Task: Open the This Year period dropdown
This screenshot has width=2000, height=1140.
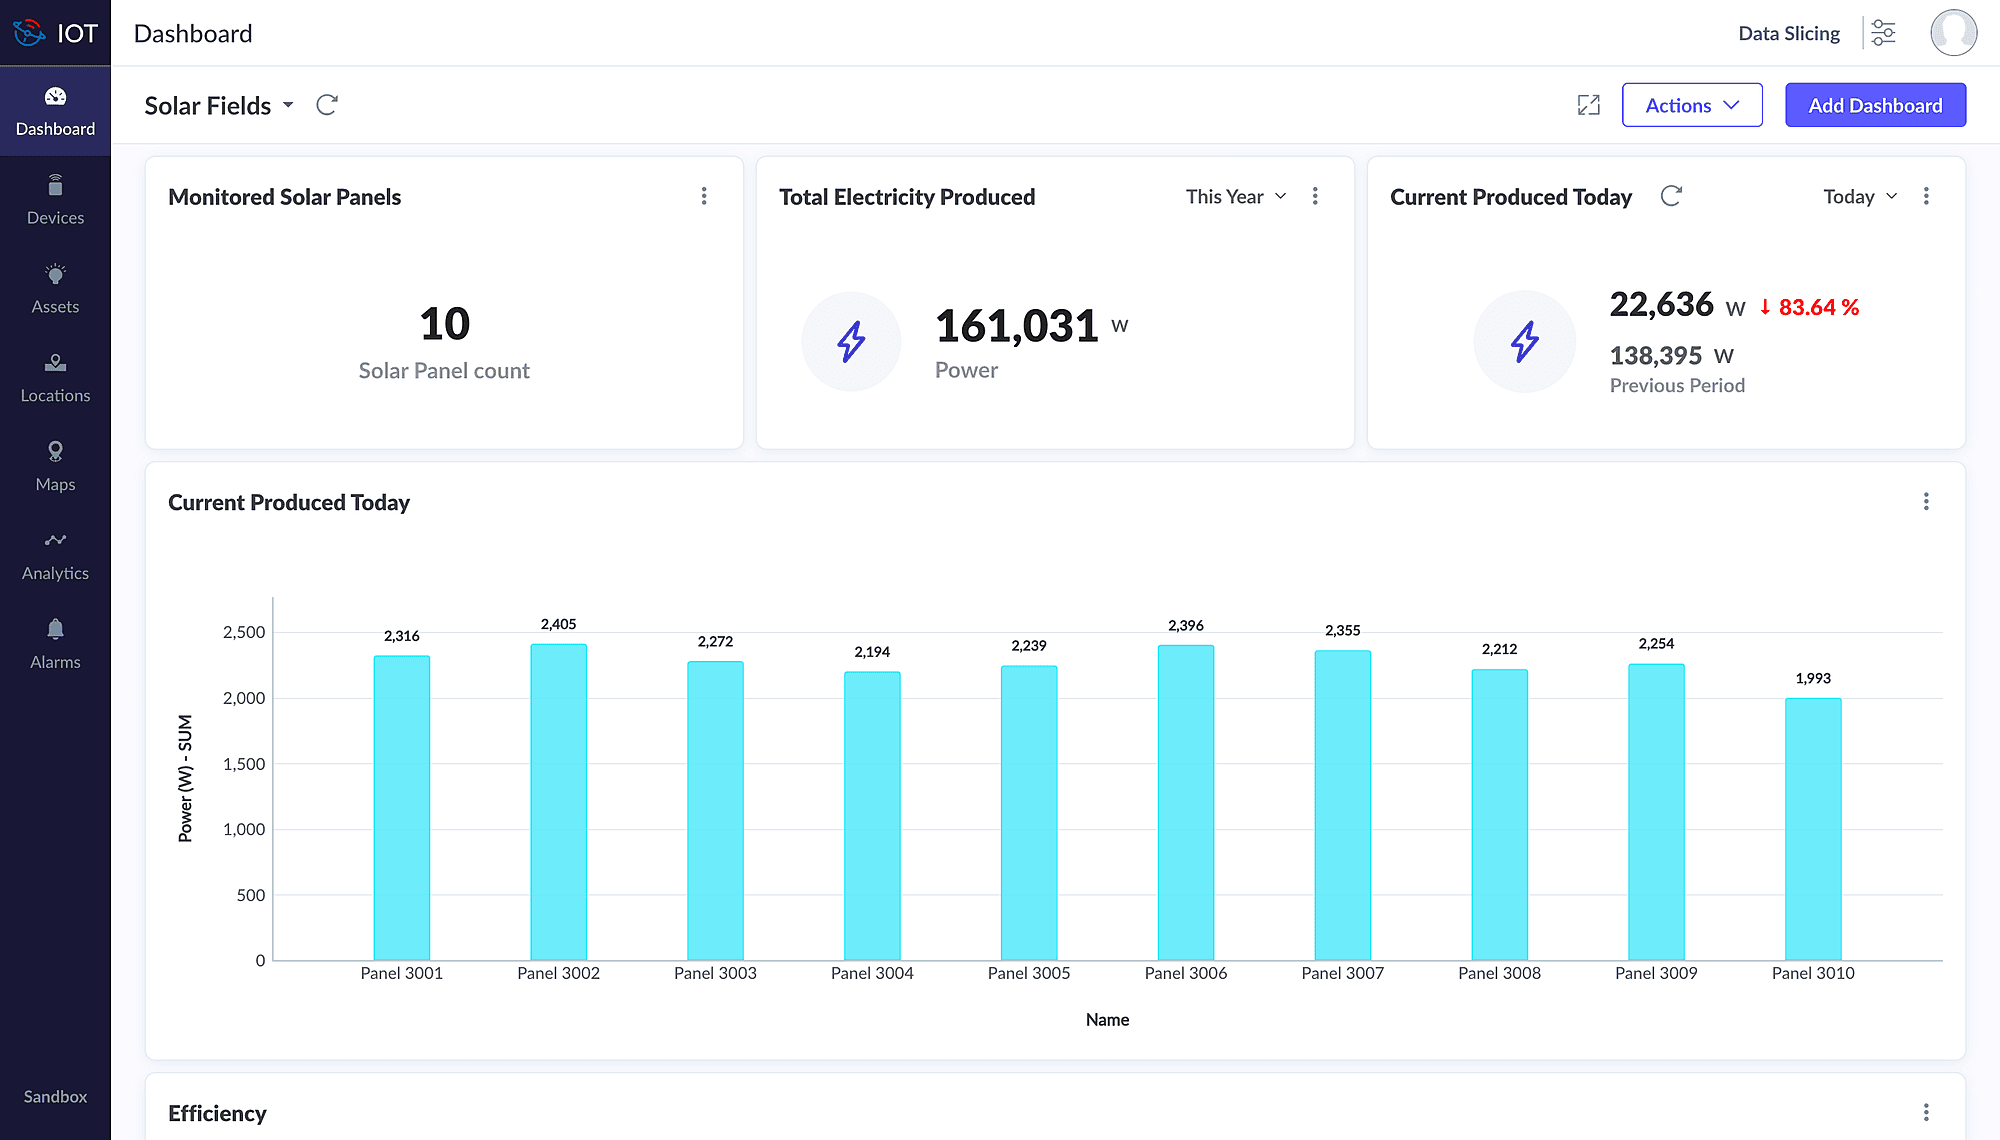Action: click(x=1236, y=196)
